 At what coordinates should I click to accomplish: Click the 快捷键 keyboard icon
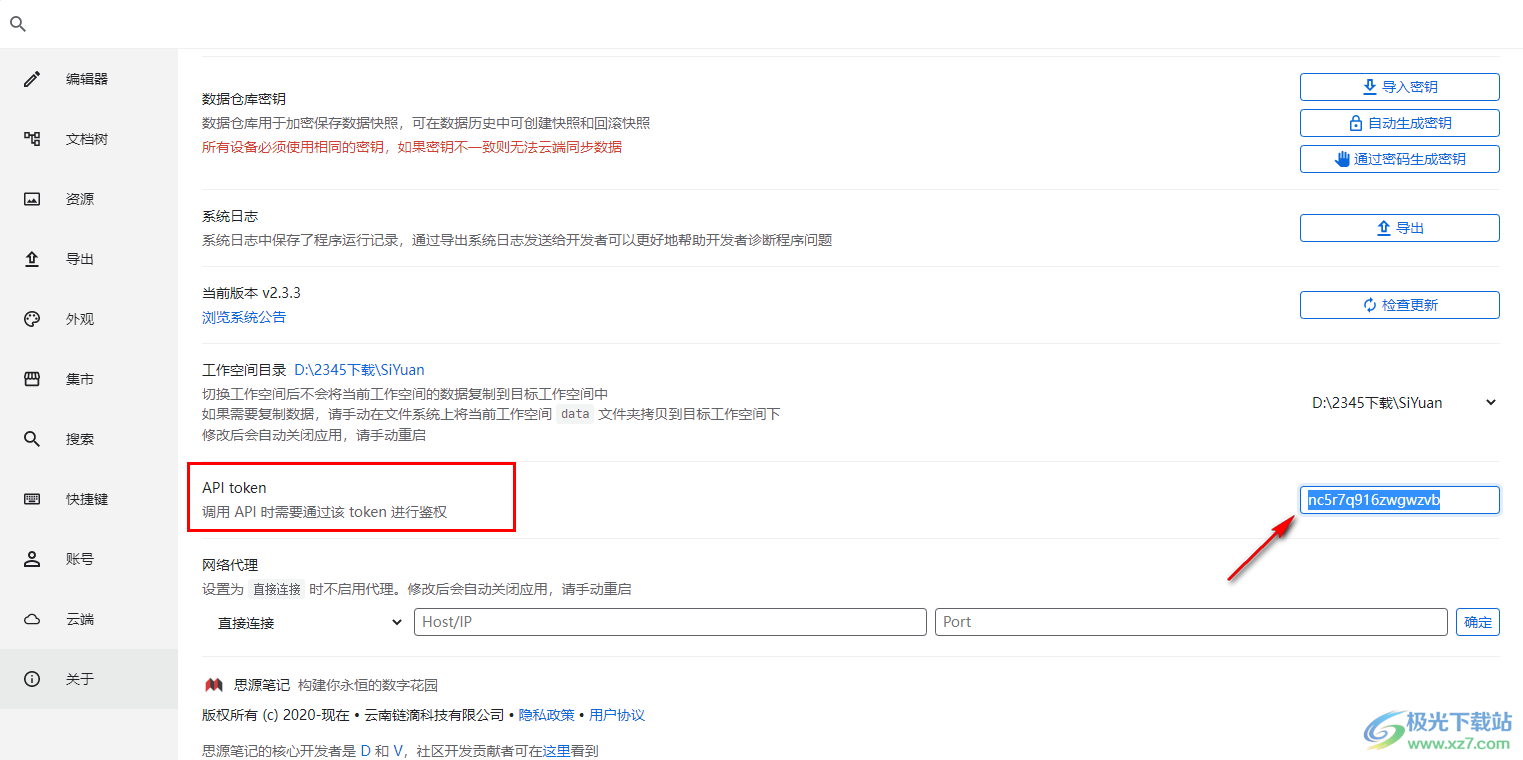coord(32,499)
